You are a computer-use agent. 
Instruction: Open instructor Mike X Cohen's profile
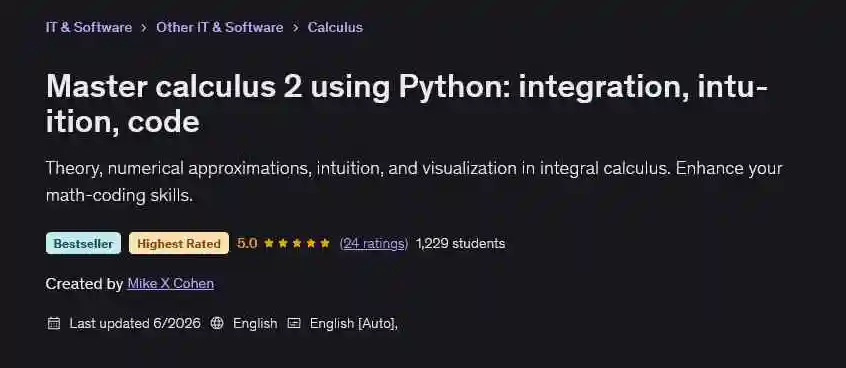tap(170, 284)
